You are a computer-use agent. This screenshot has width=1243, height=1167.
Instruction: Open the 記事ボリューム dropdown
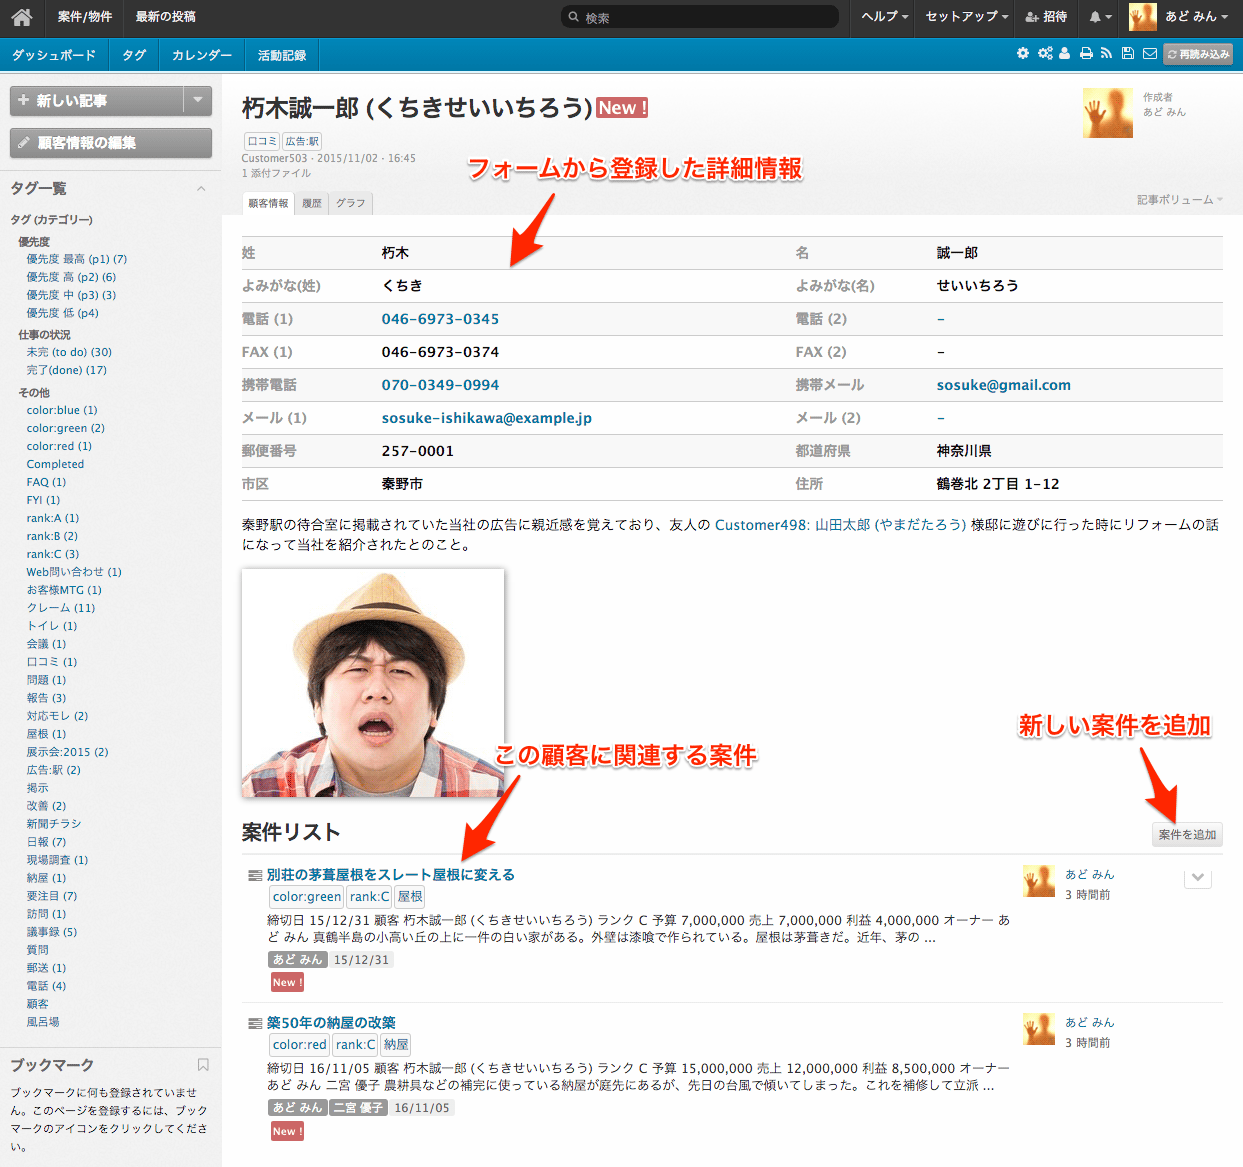(x=1180, y=200)
